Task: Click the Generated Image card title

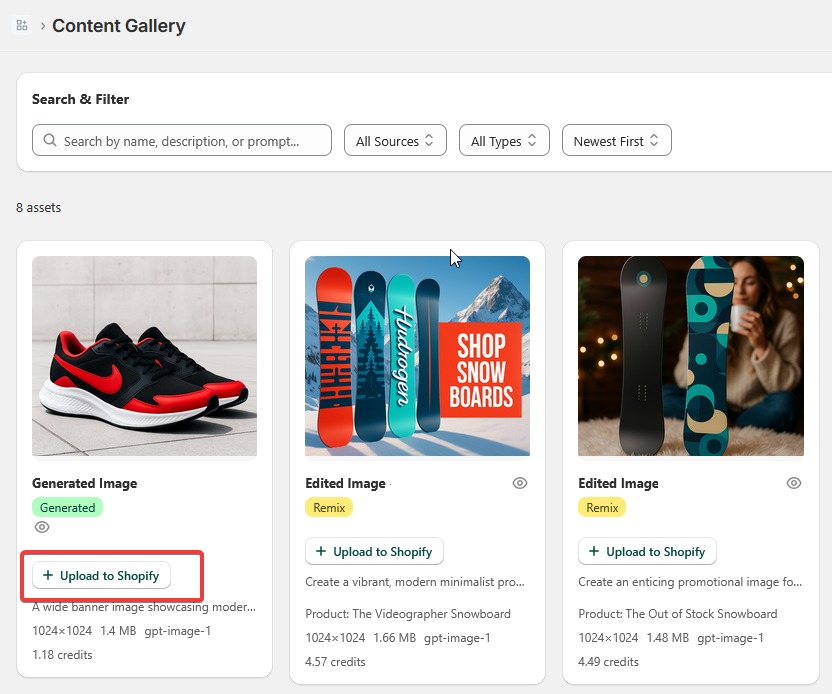Action: pyautogui.click(x=84, y=483)
